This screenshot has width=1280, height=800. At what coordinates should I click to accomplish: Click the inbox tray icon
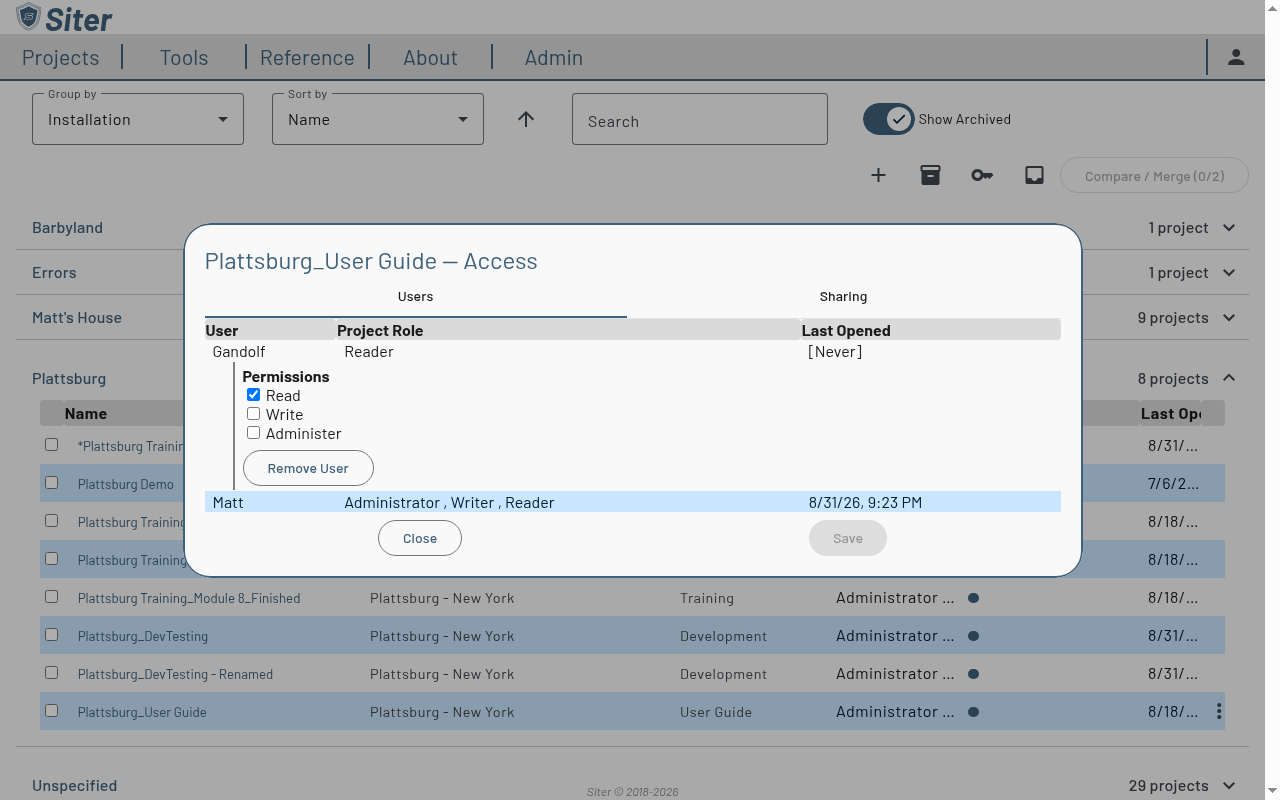point(1034,175)
